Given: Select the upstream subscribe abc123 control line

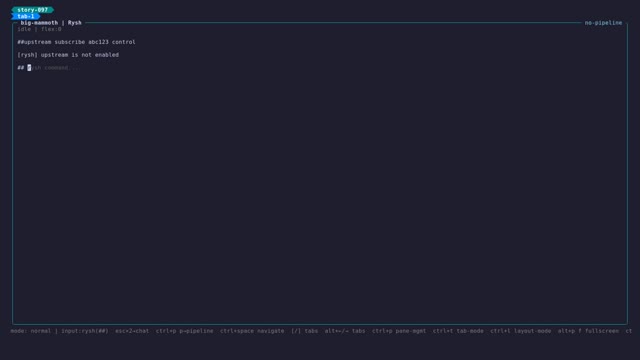Looking at the screenshot, I should 76,42.
